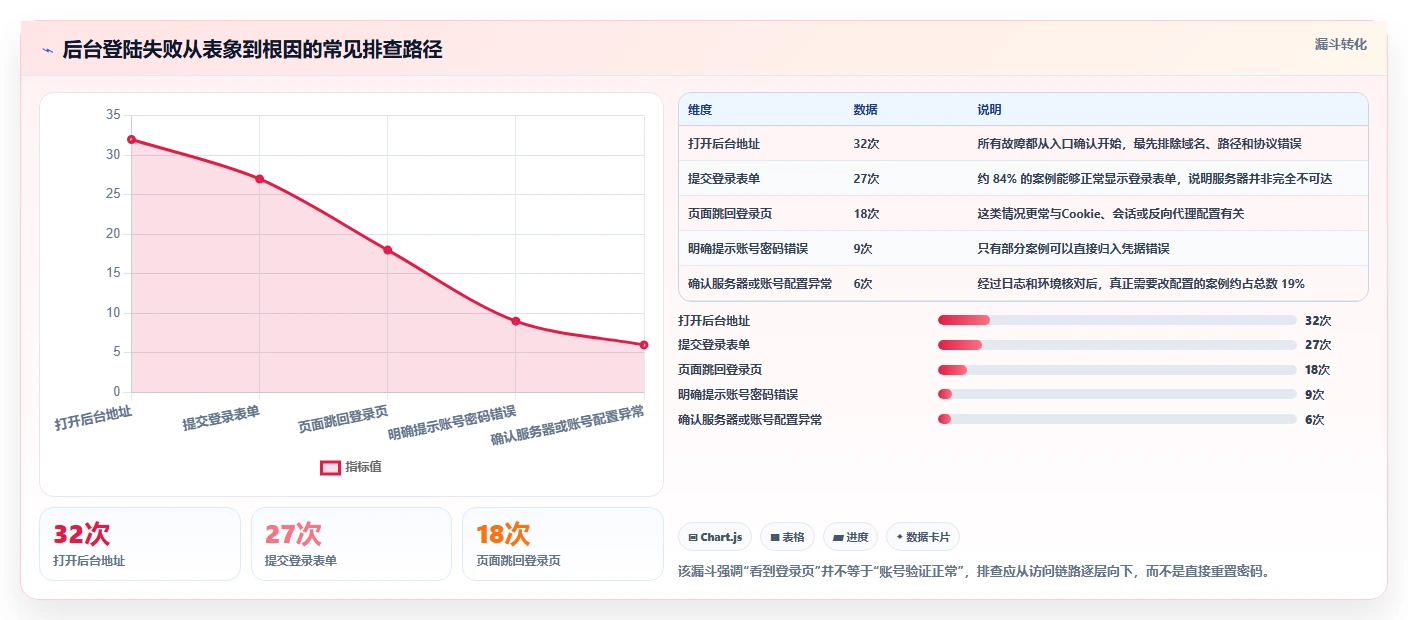Click table cell 确认服务器或账号配置异常
This screenshot has width=1408, height=620.
(760, 284)
